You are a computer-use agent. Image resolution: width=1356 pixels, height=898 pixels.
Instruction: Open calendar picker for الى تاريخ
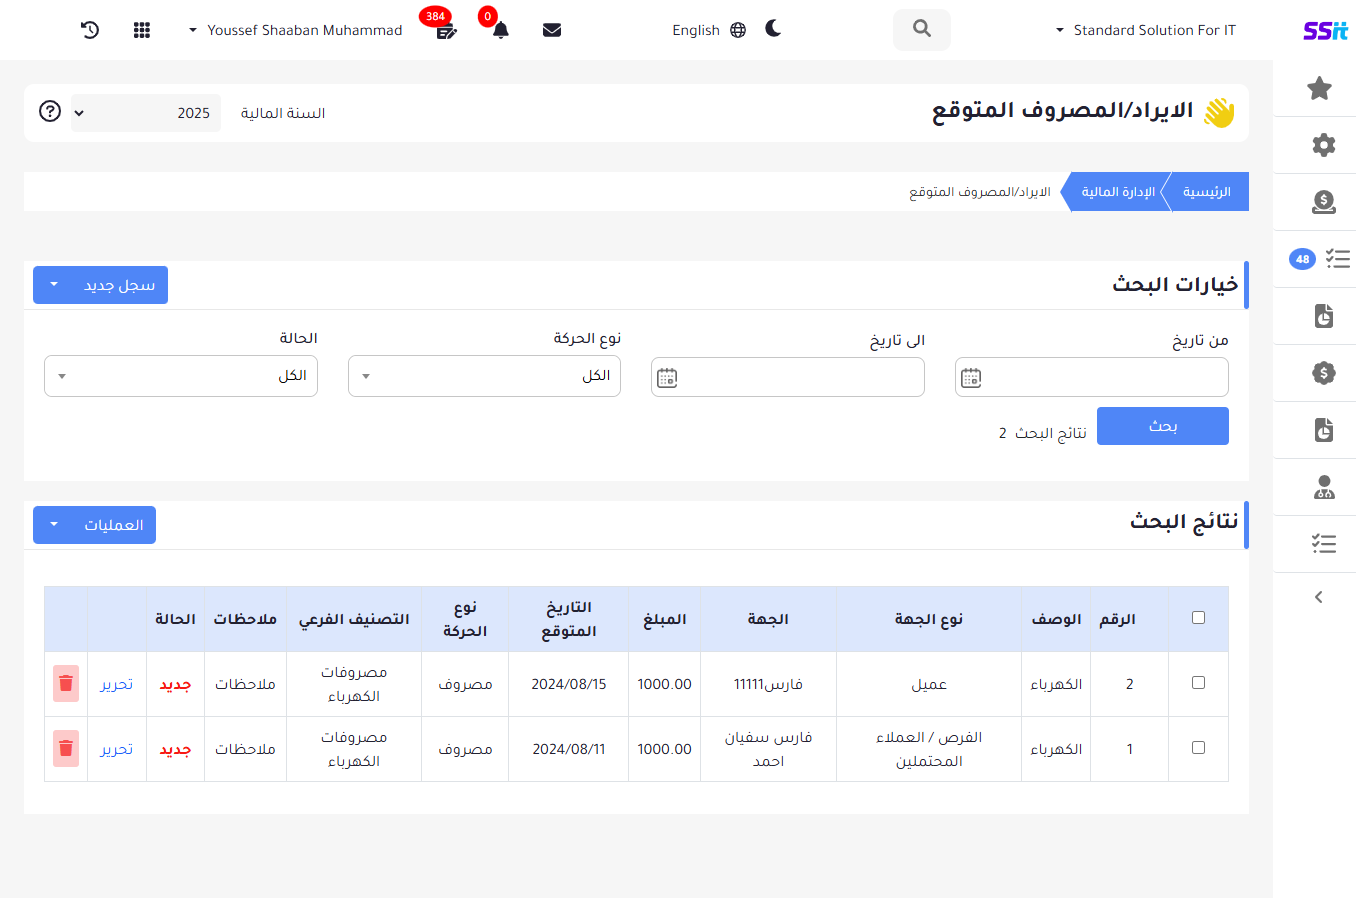point(667,378)
